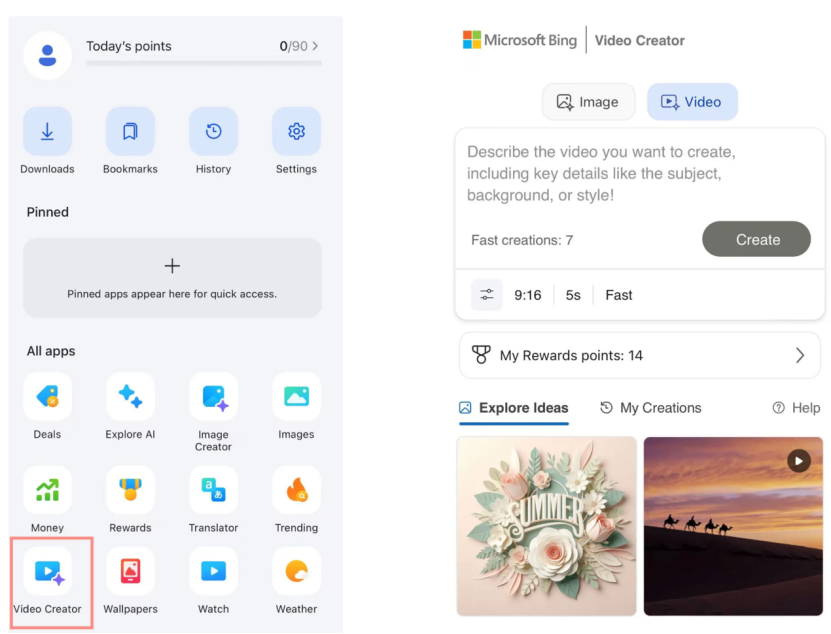Launch the Watch app
Screen dimensions: 831x634
point(214,571)
